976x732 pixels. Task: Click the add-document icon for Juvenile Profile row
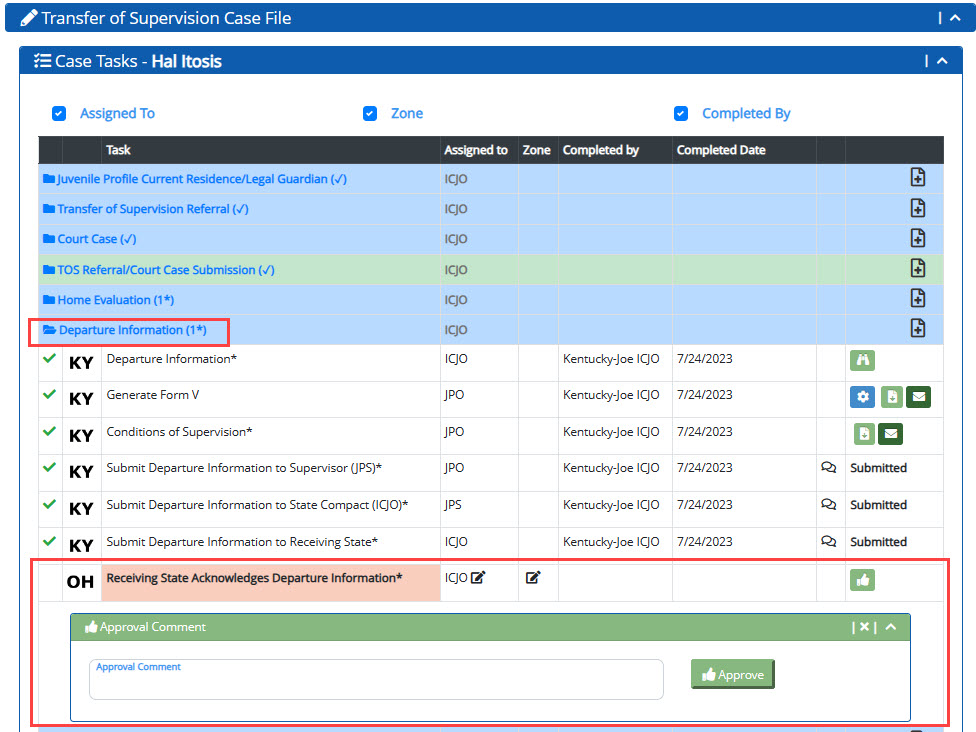(x=917, y=177)
